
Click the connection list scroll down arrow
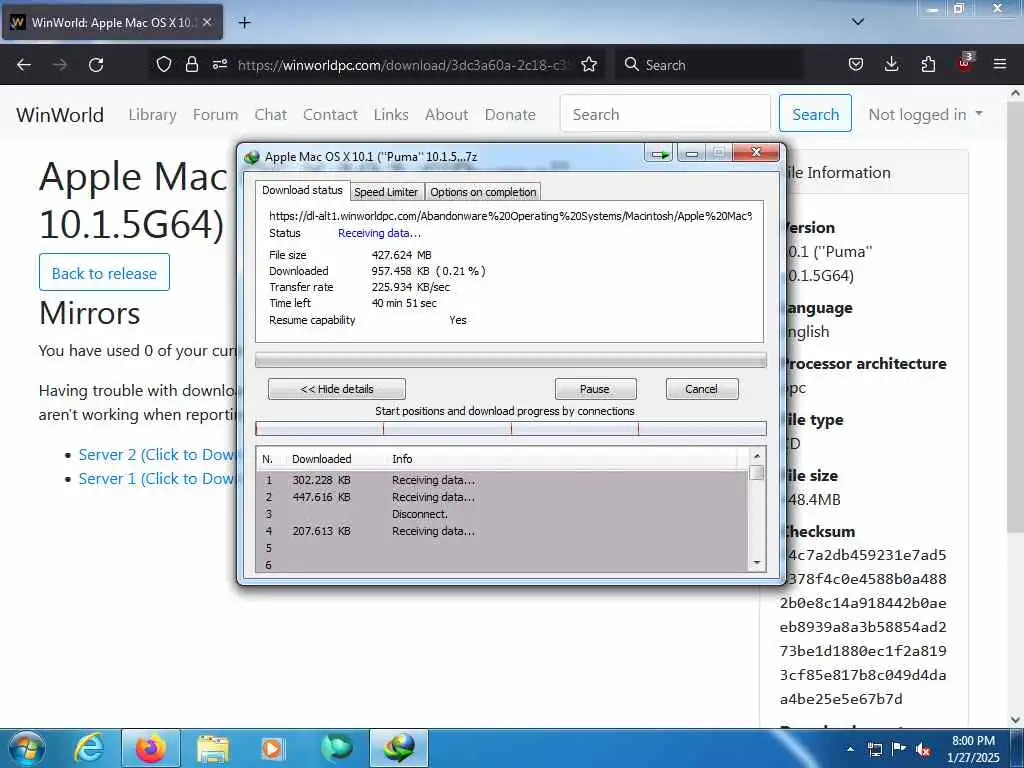[757, 562]
